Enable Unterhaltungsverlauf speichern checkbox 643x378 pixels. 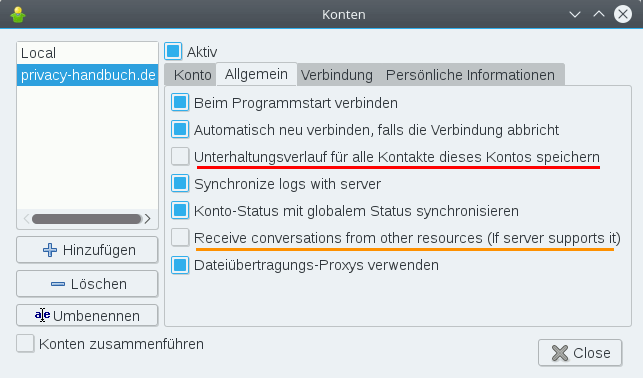click(180, 157)
